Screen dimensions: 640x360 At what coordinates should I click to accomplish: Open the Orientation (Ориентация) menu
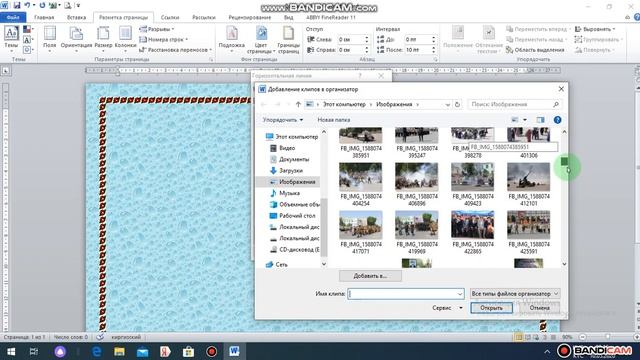click(x=76, y=38)
